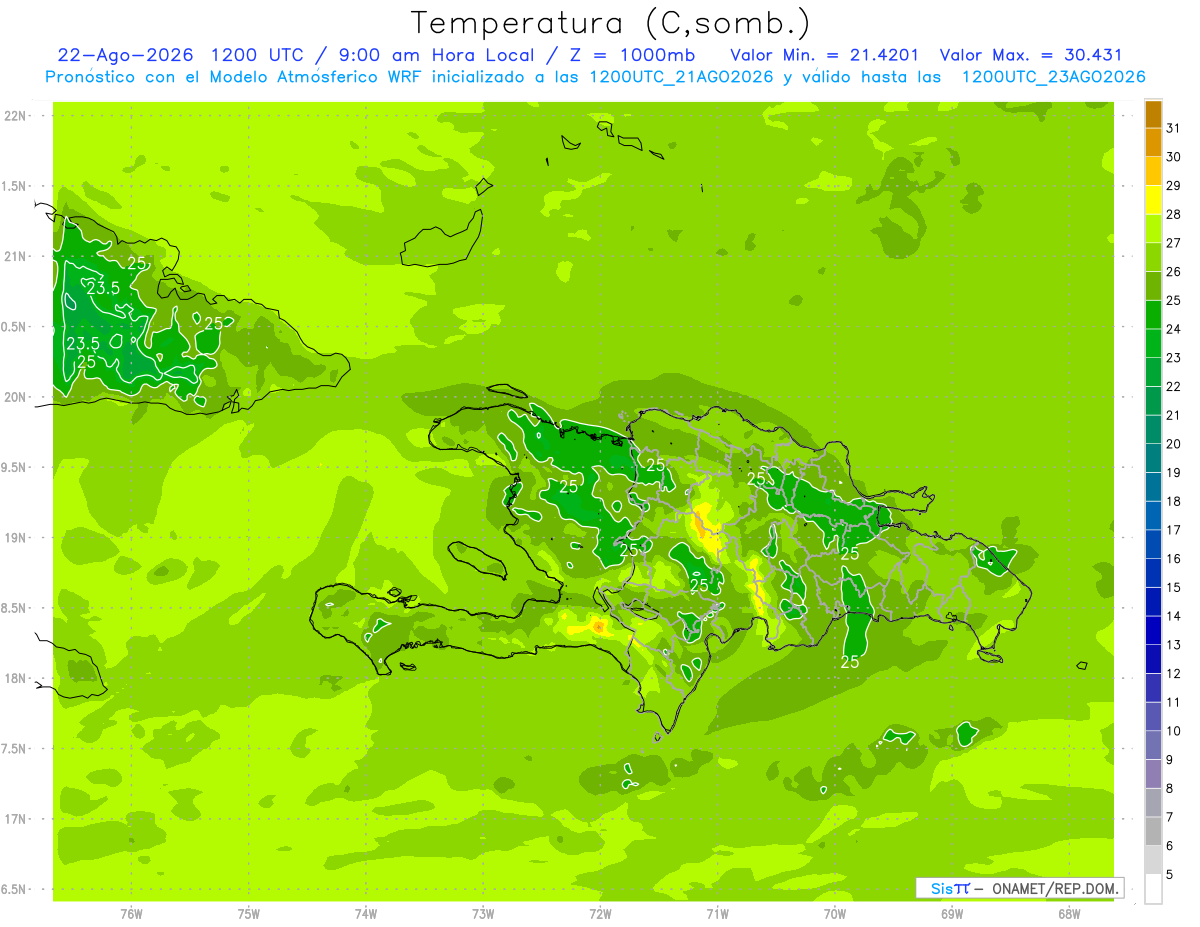Click the color bar segment between 6 and 7
The width and height of the screenshot is (1200, 927).
coord(1153,831)
